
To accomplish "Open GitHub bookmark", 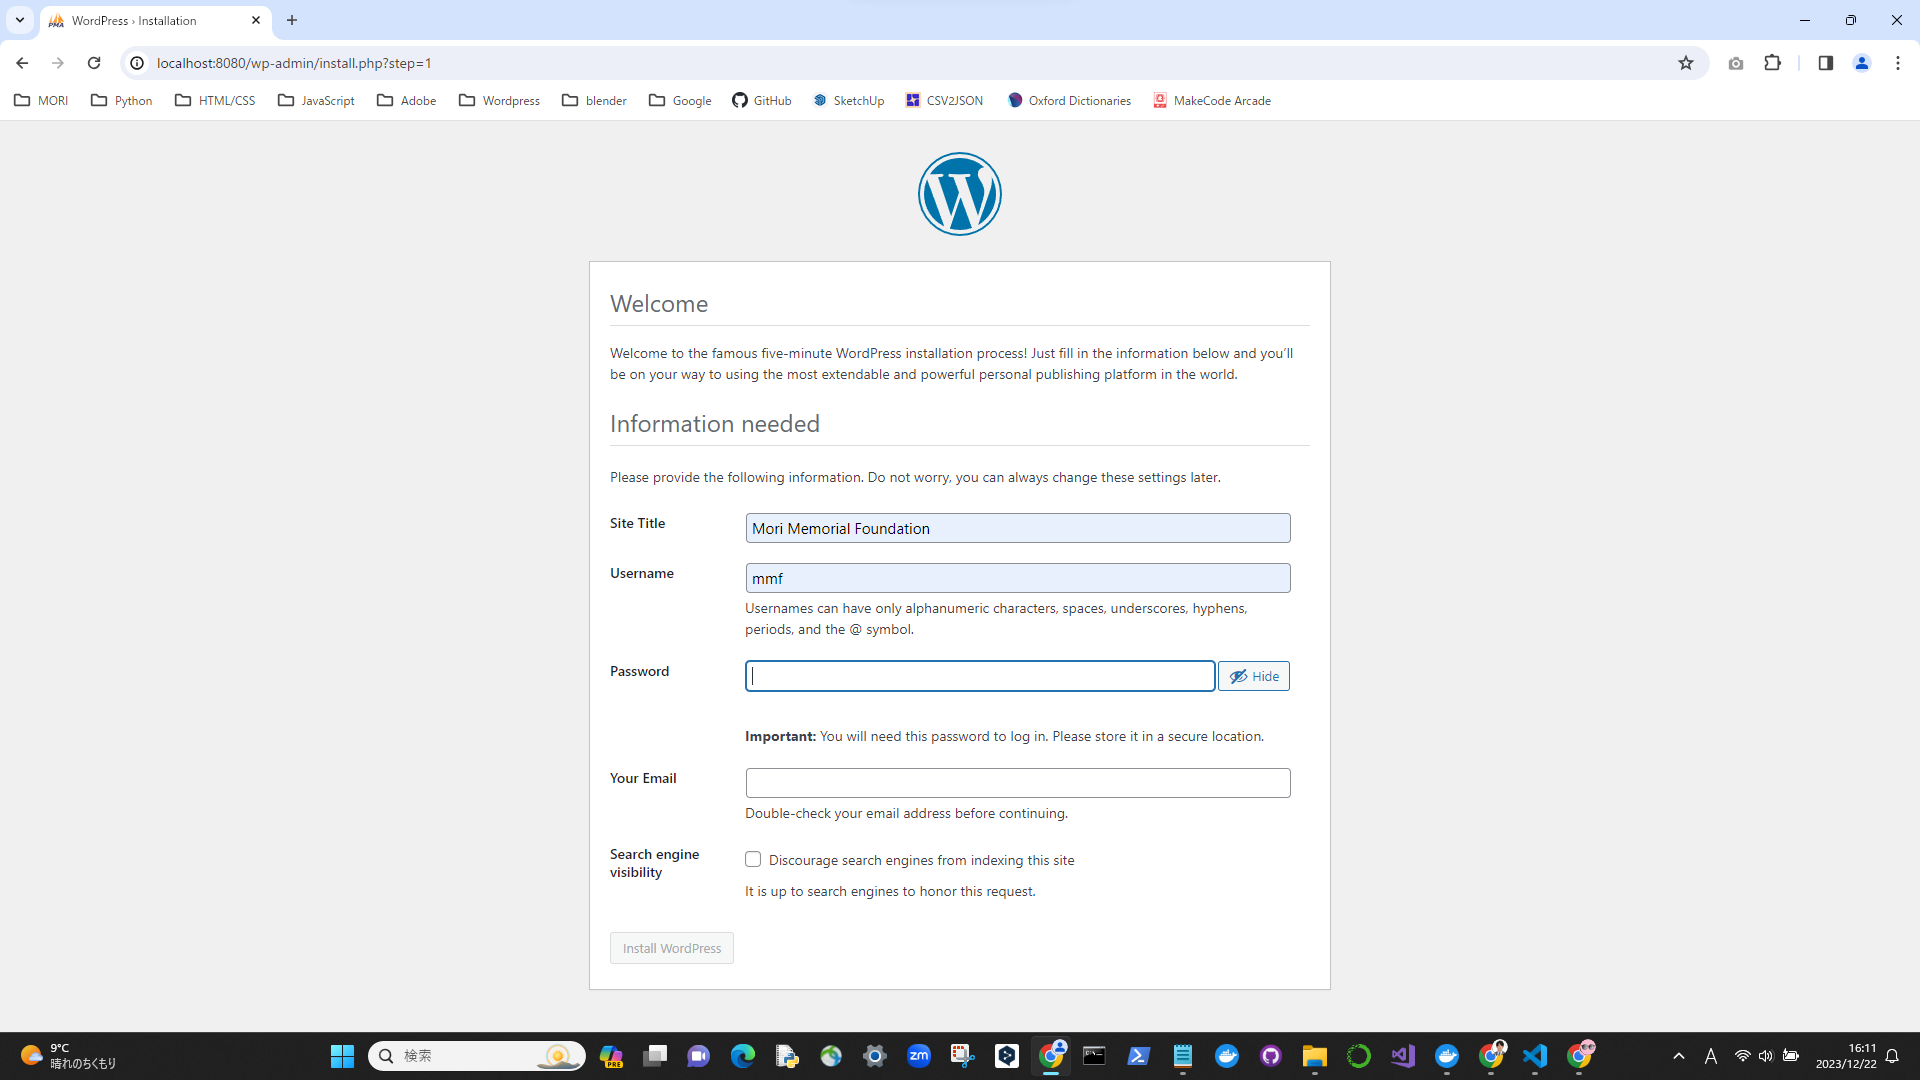I will (762, 100).
